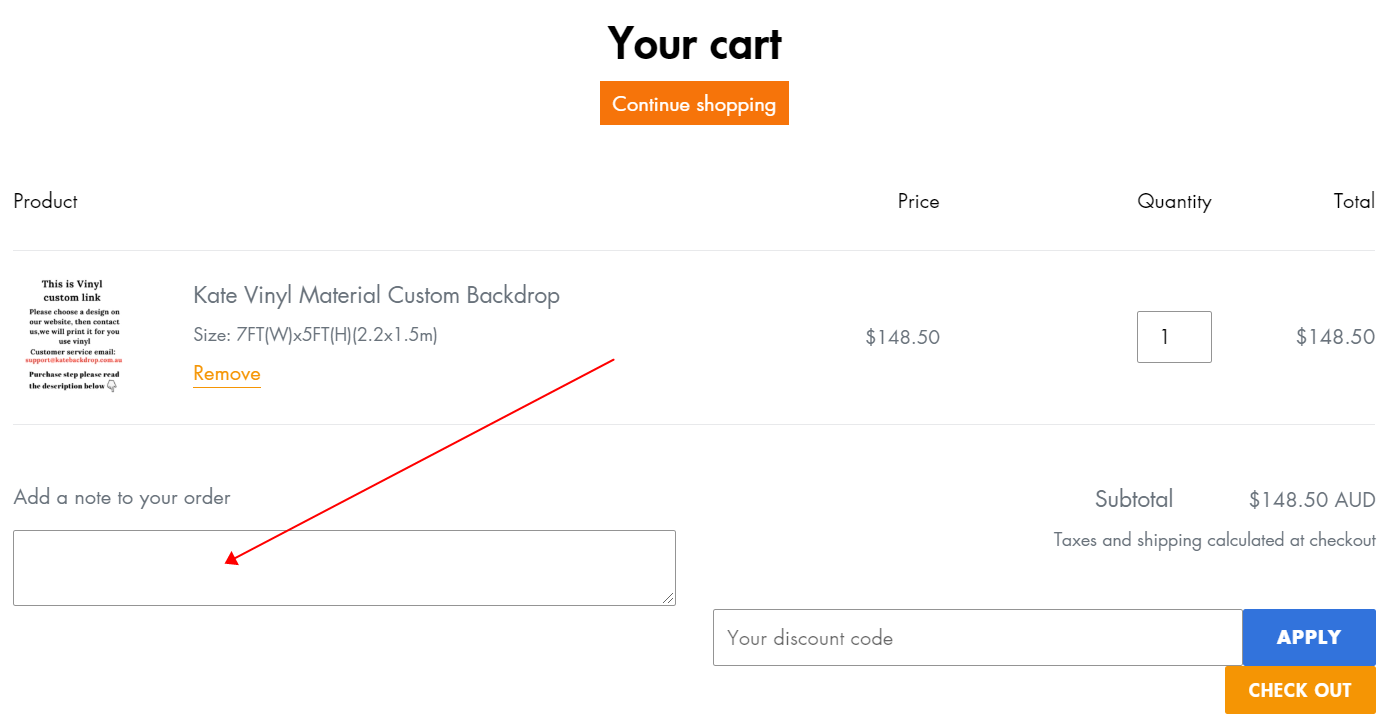Click the Your discount code field

point(977,637)
